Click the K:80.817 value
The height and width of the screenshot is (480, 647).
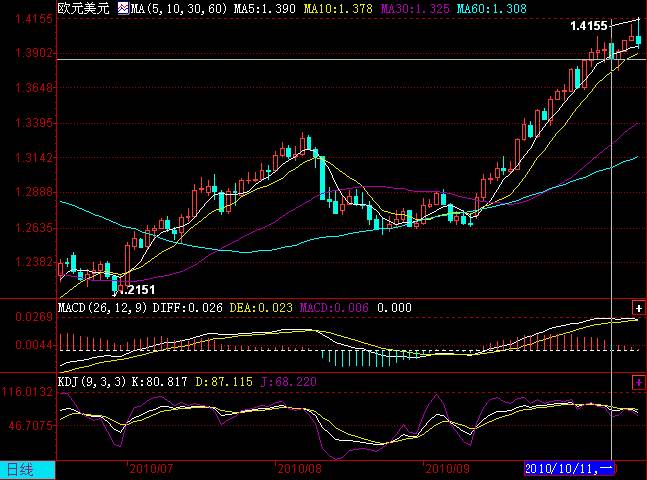point(159,382)
